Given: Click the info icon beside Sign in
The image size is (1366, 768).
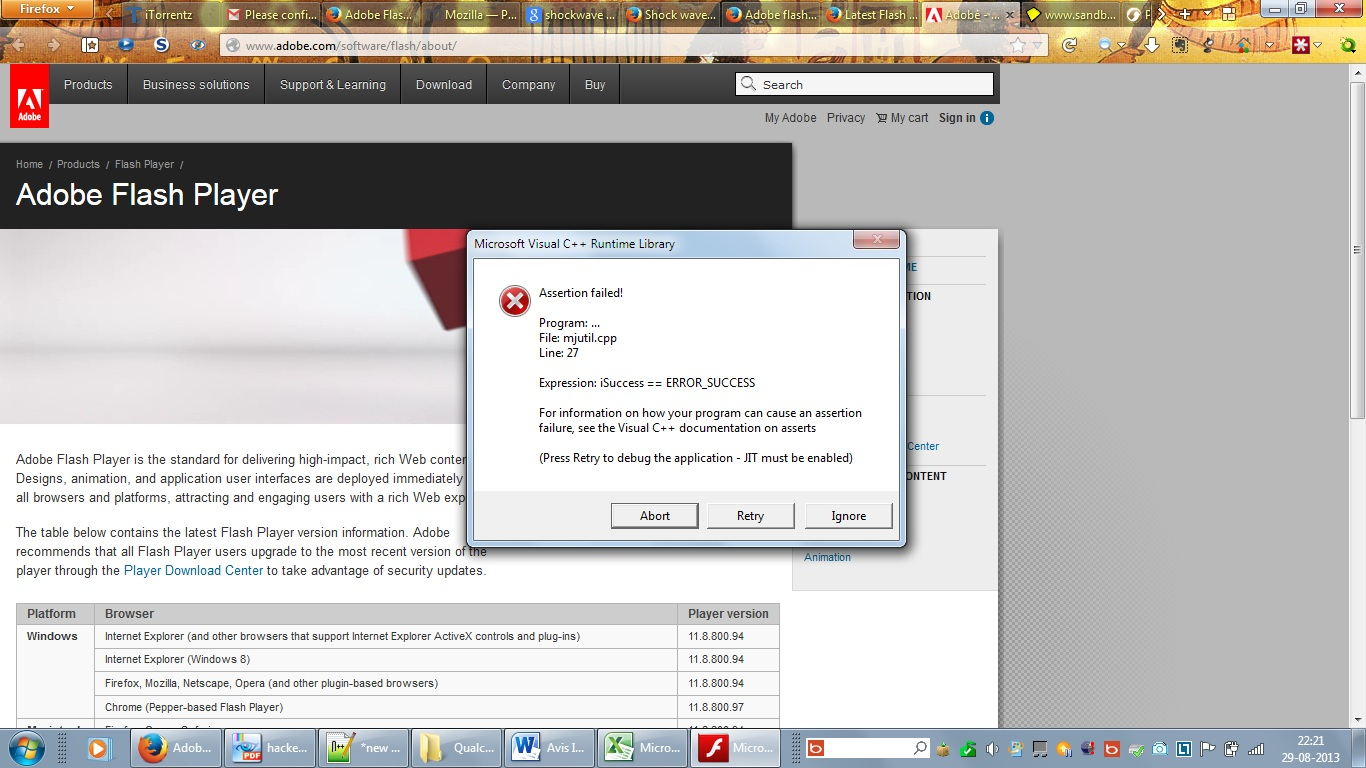Looking at the screenshot, I should pos(987,118).
